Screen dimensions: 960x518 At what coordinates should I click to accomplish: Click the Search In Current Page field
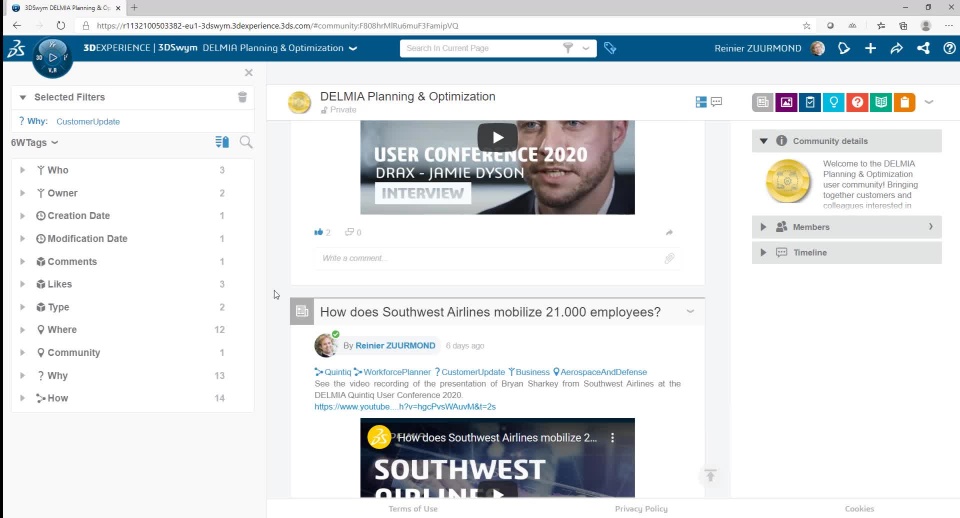481,48
